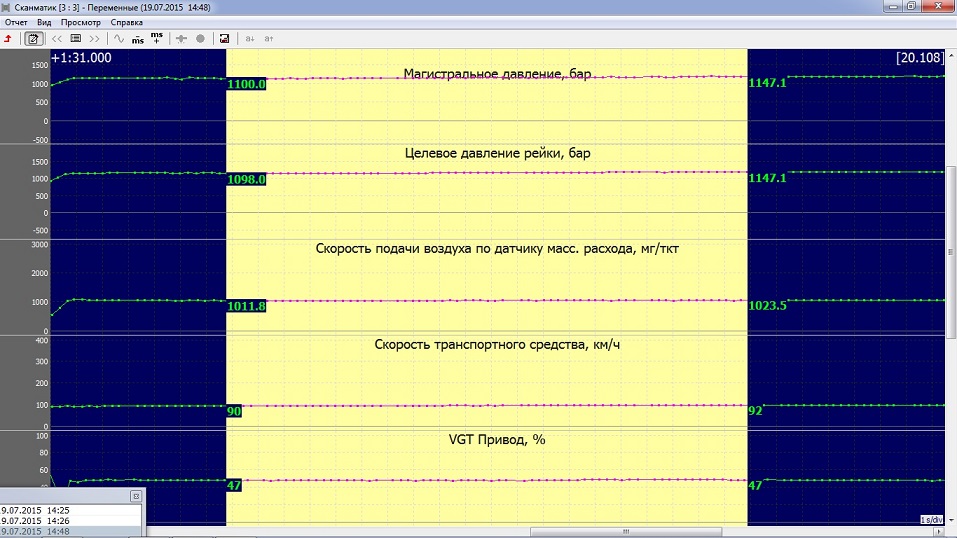The image size is (957, 538).
Task: Click the grey marker crosshair icon
Action: [181, 38]
